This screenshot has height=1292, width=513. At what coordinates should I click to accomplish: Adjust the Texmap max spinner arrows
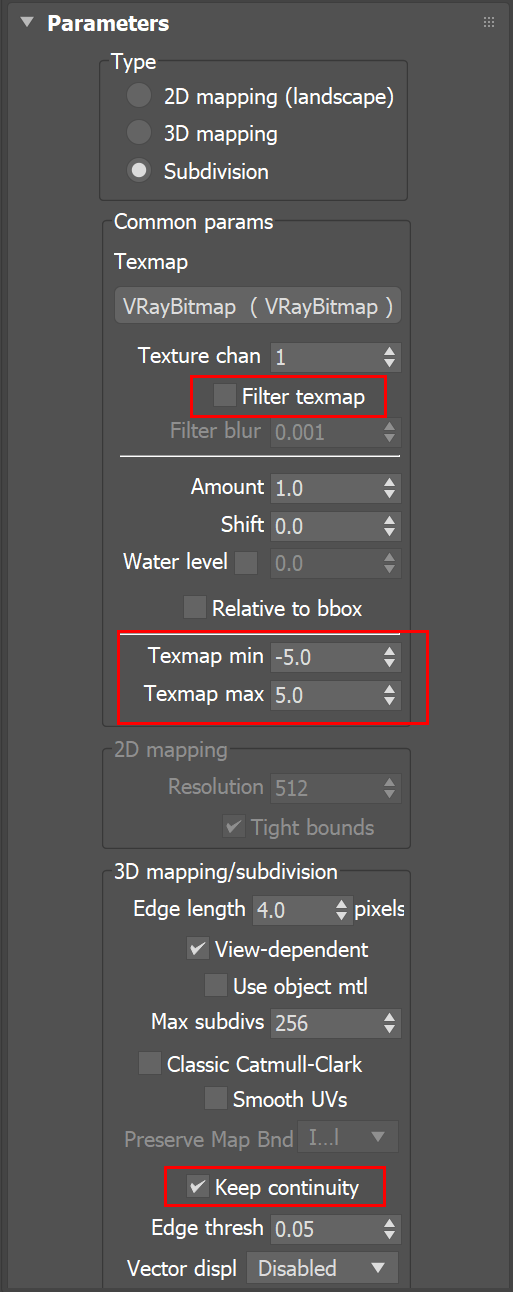coord(390,694)
